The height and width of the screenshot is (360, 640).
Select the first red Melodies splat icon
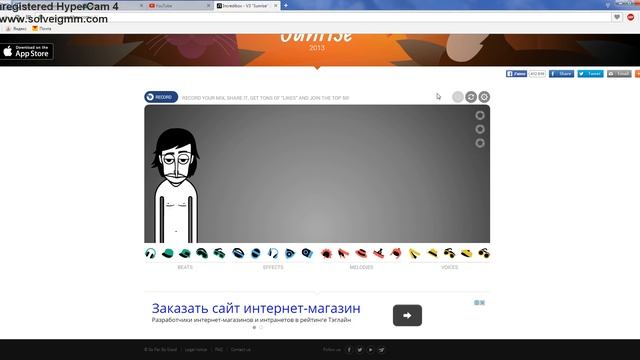[x=326, y=253]
